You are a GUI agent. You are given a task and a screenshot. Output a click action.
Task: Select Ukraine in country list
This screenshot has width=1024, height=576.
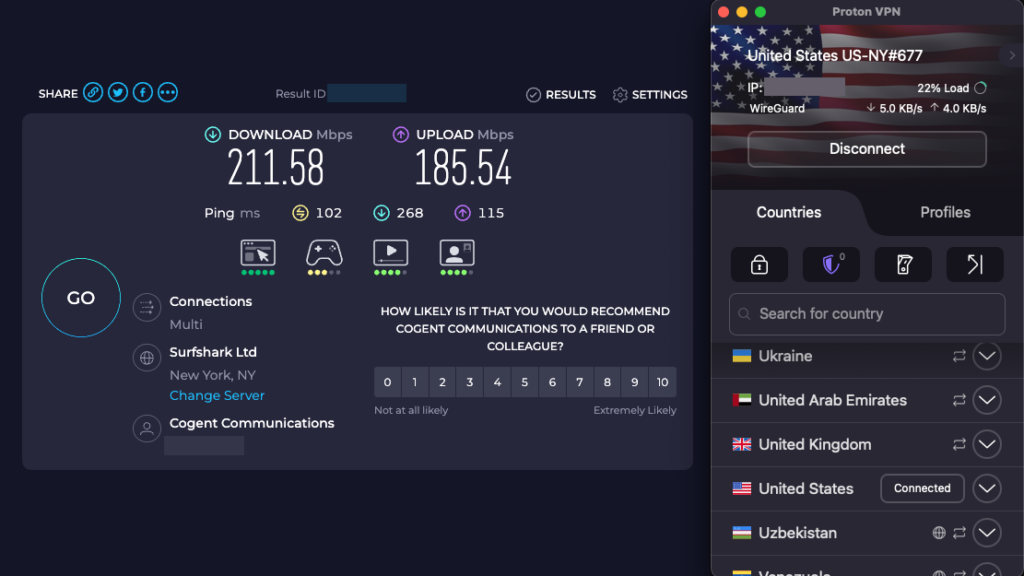(x=867, y=356)
